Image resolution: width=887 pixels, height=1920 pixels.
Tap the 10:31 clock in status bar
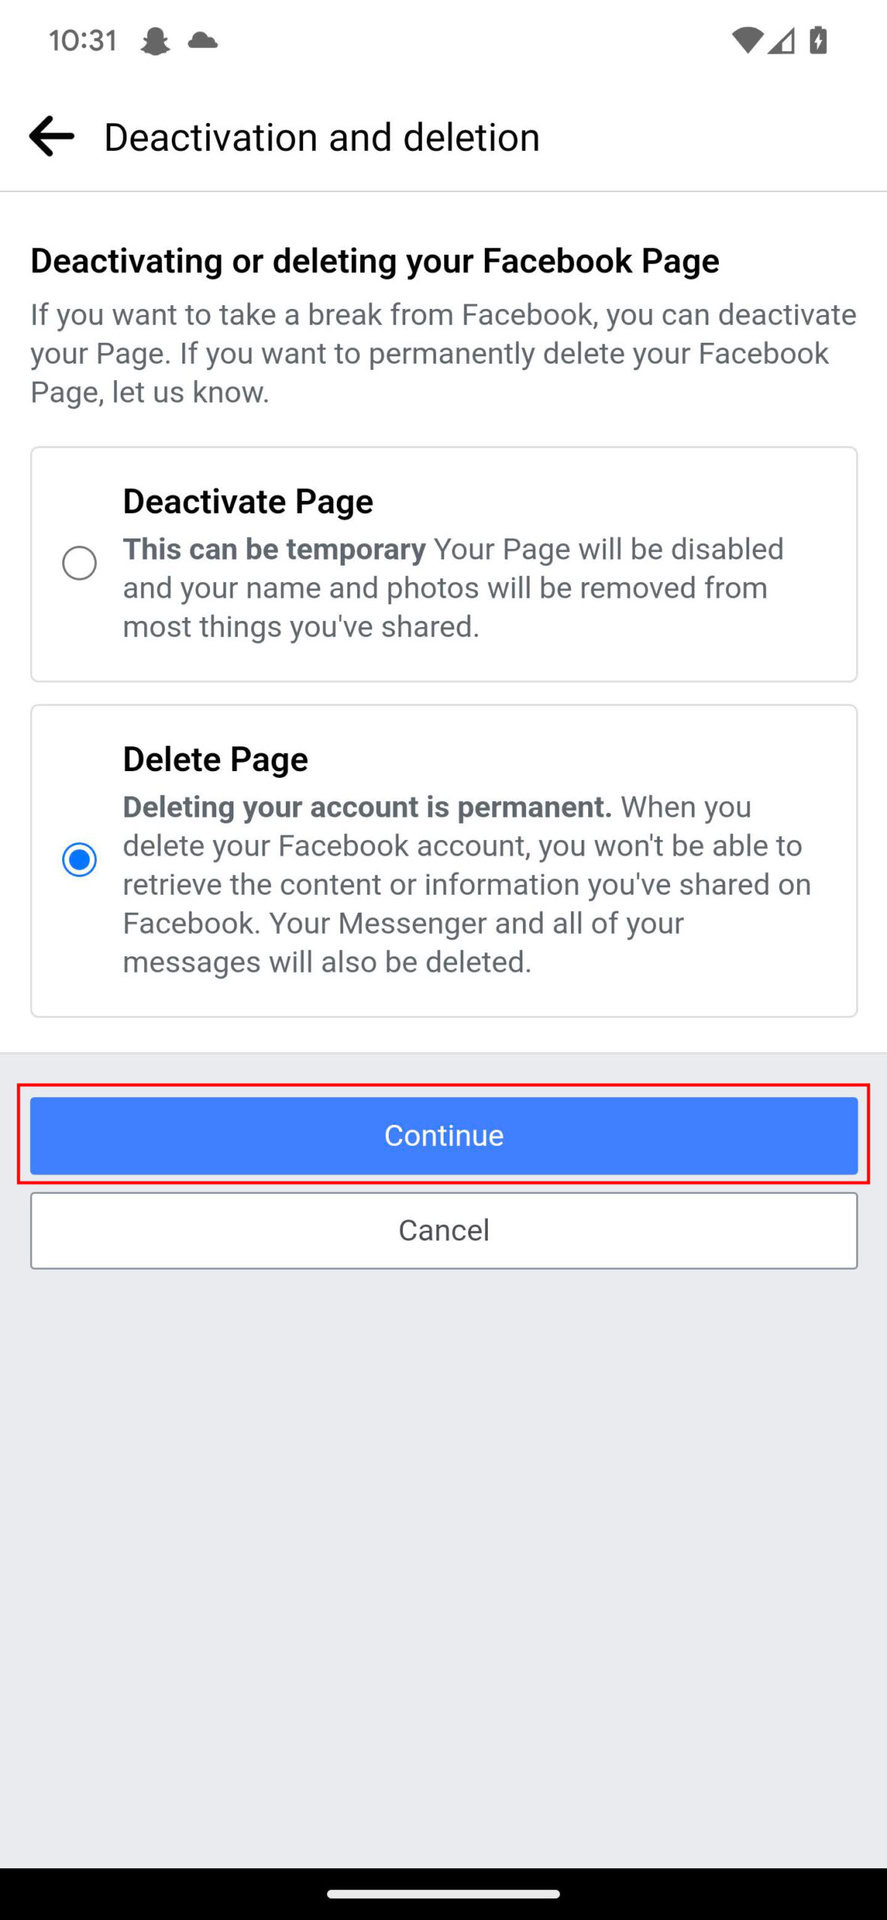(x=83, y=41)
